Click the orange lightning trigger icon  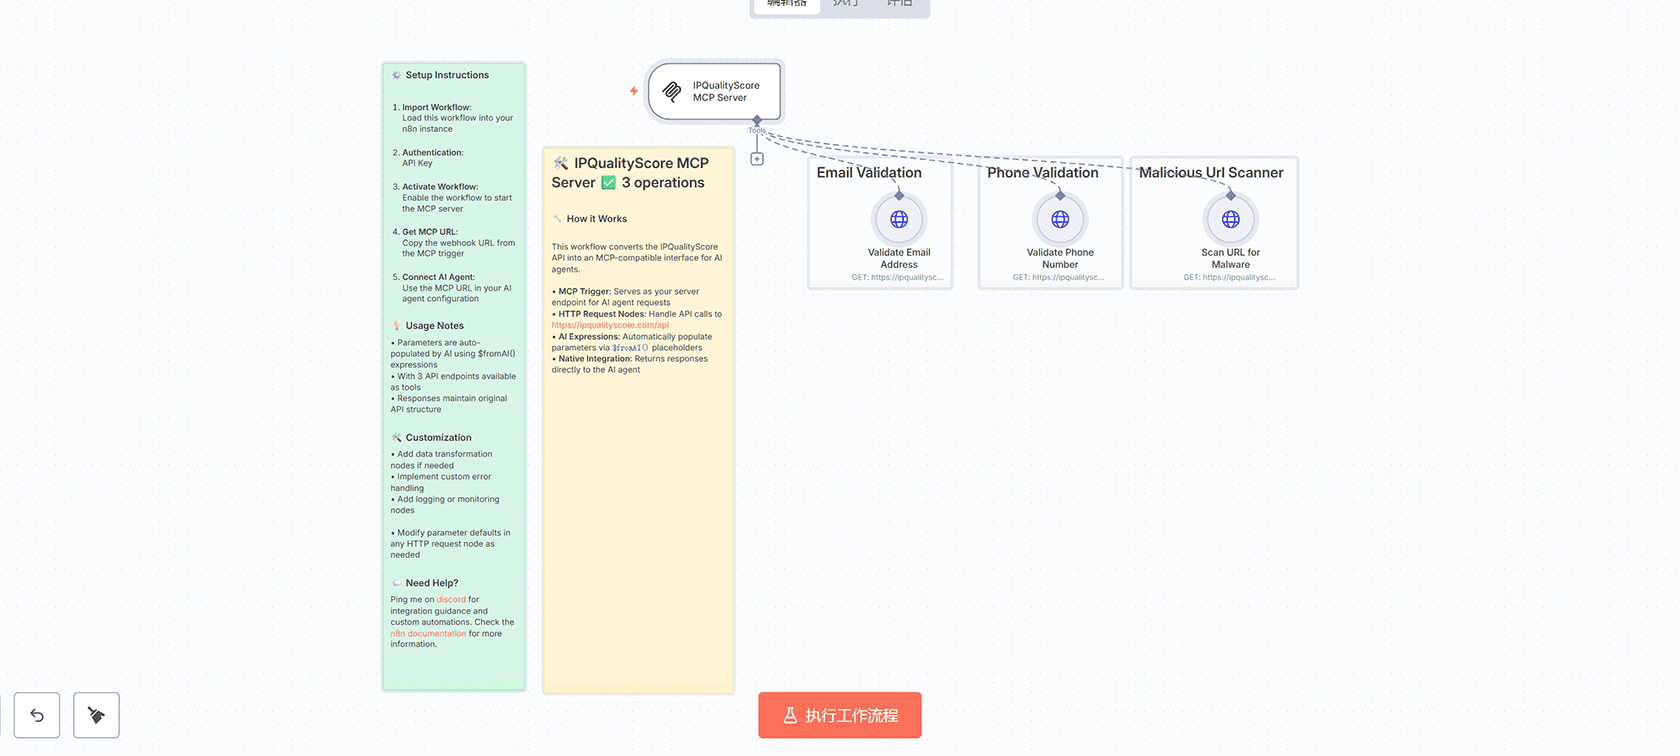coord(634,91)
